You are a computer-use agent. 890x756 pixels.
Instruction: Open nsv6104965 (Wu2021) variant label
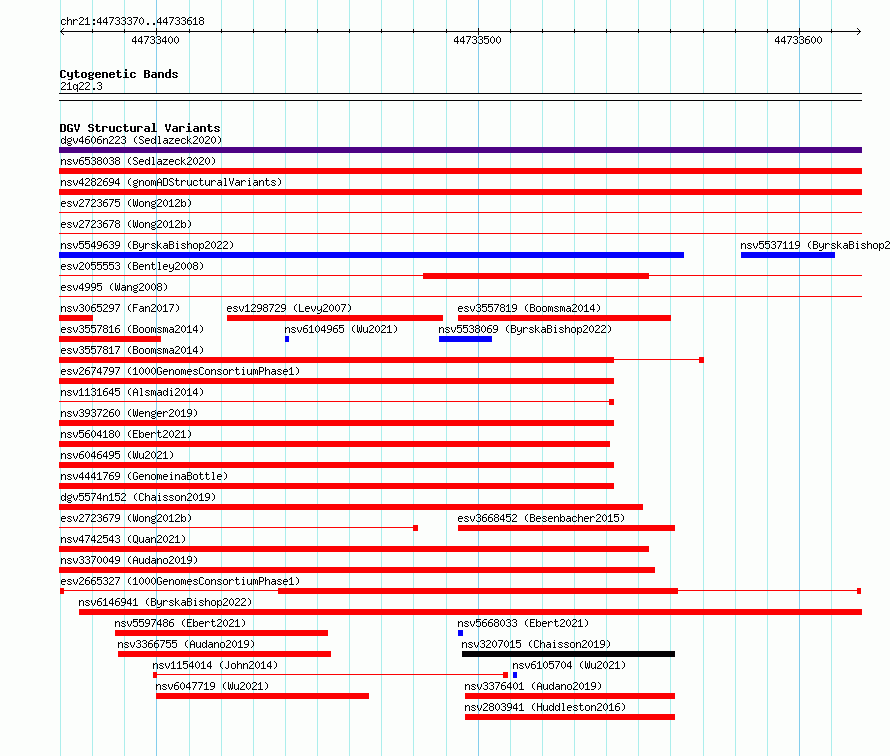[x=341, y=329]
